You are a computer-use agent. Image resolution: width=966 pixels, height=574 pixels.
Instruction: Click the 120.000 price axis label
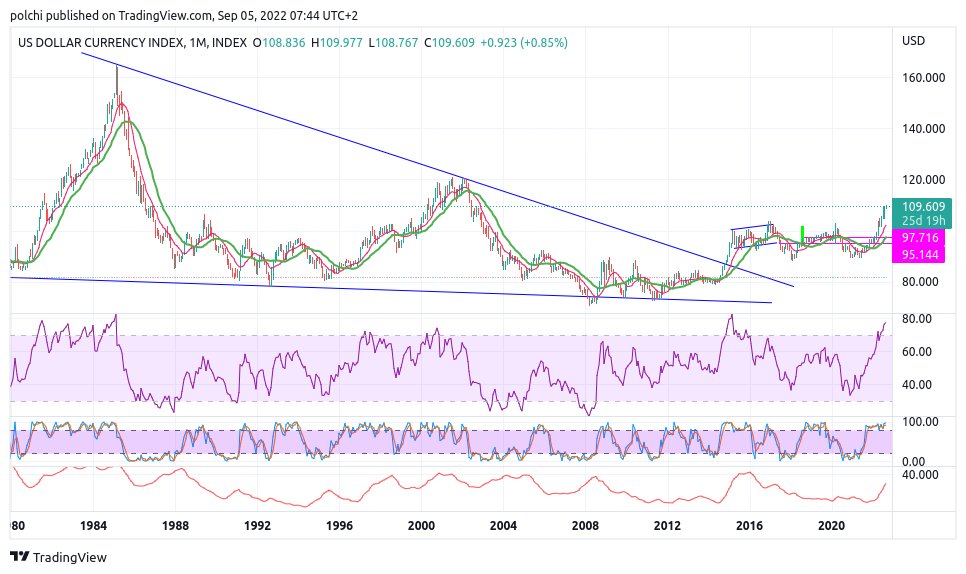click(x=923, y=180)
